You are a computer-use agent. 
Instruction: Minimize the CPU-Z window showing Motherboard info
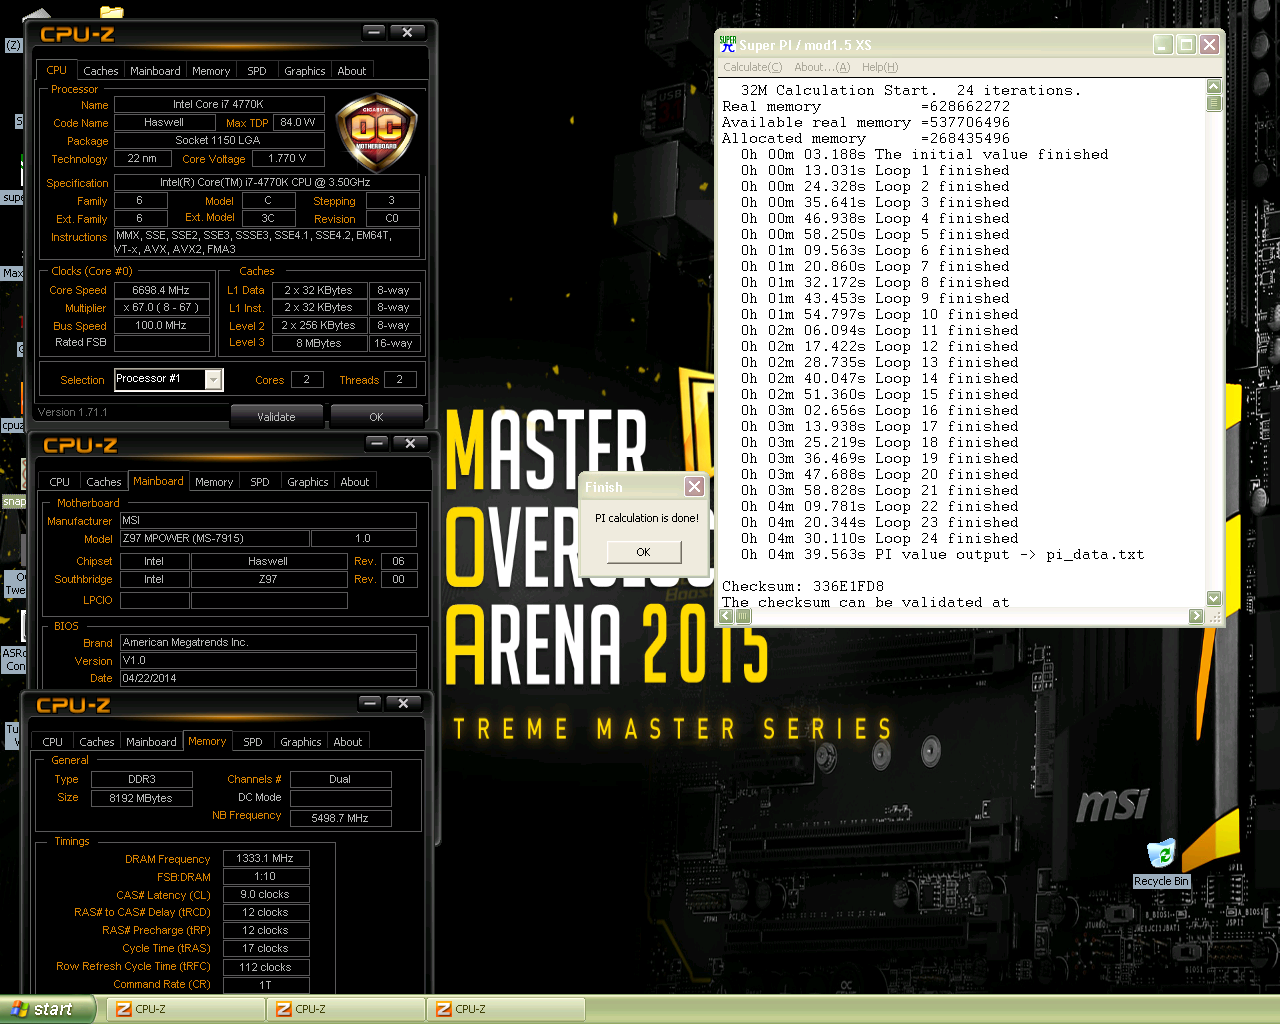click(x=377, y=442)
